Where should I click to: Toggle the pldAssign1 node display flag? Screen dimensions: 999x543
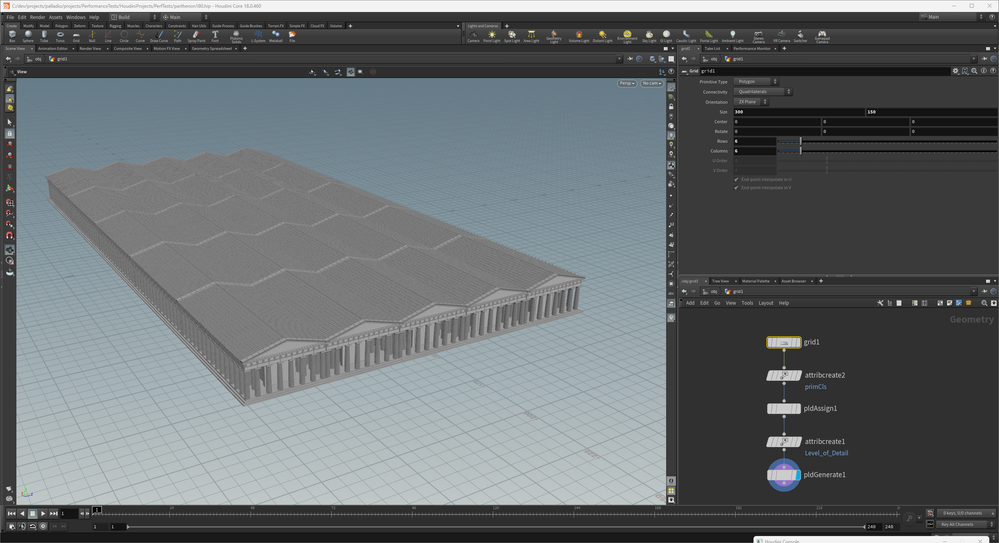798,409
